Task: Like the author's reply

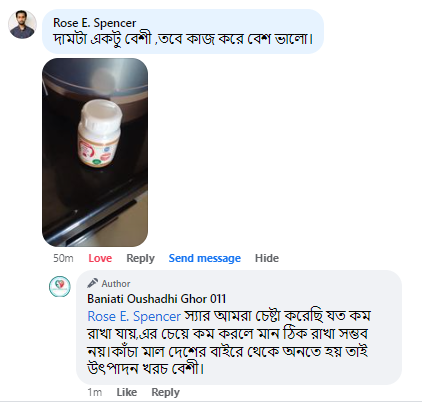Action: click(x=127, y=392)
